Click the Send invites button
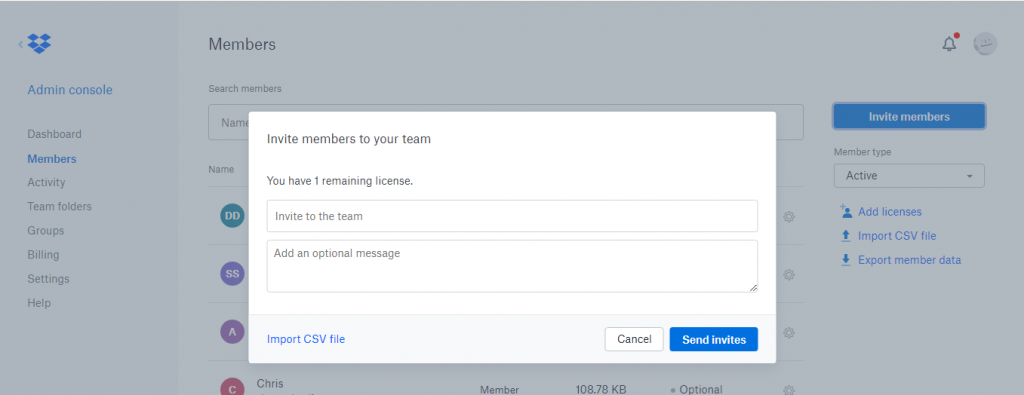 click(714, 340)
